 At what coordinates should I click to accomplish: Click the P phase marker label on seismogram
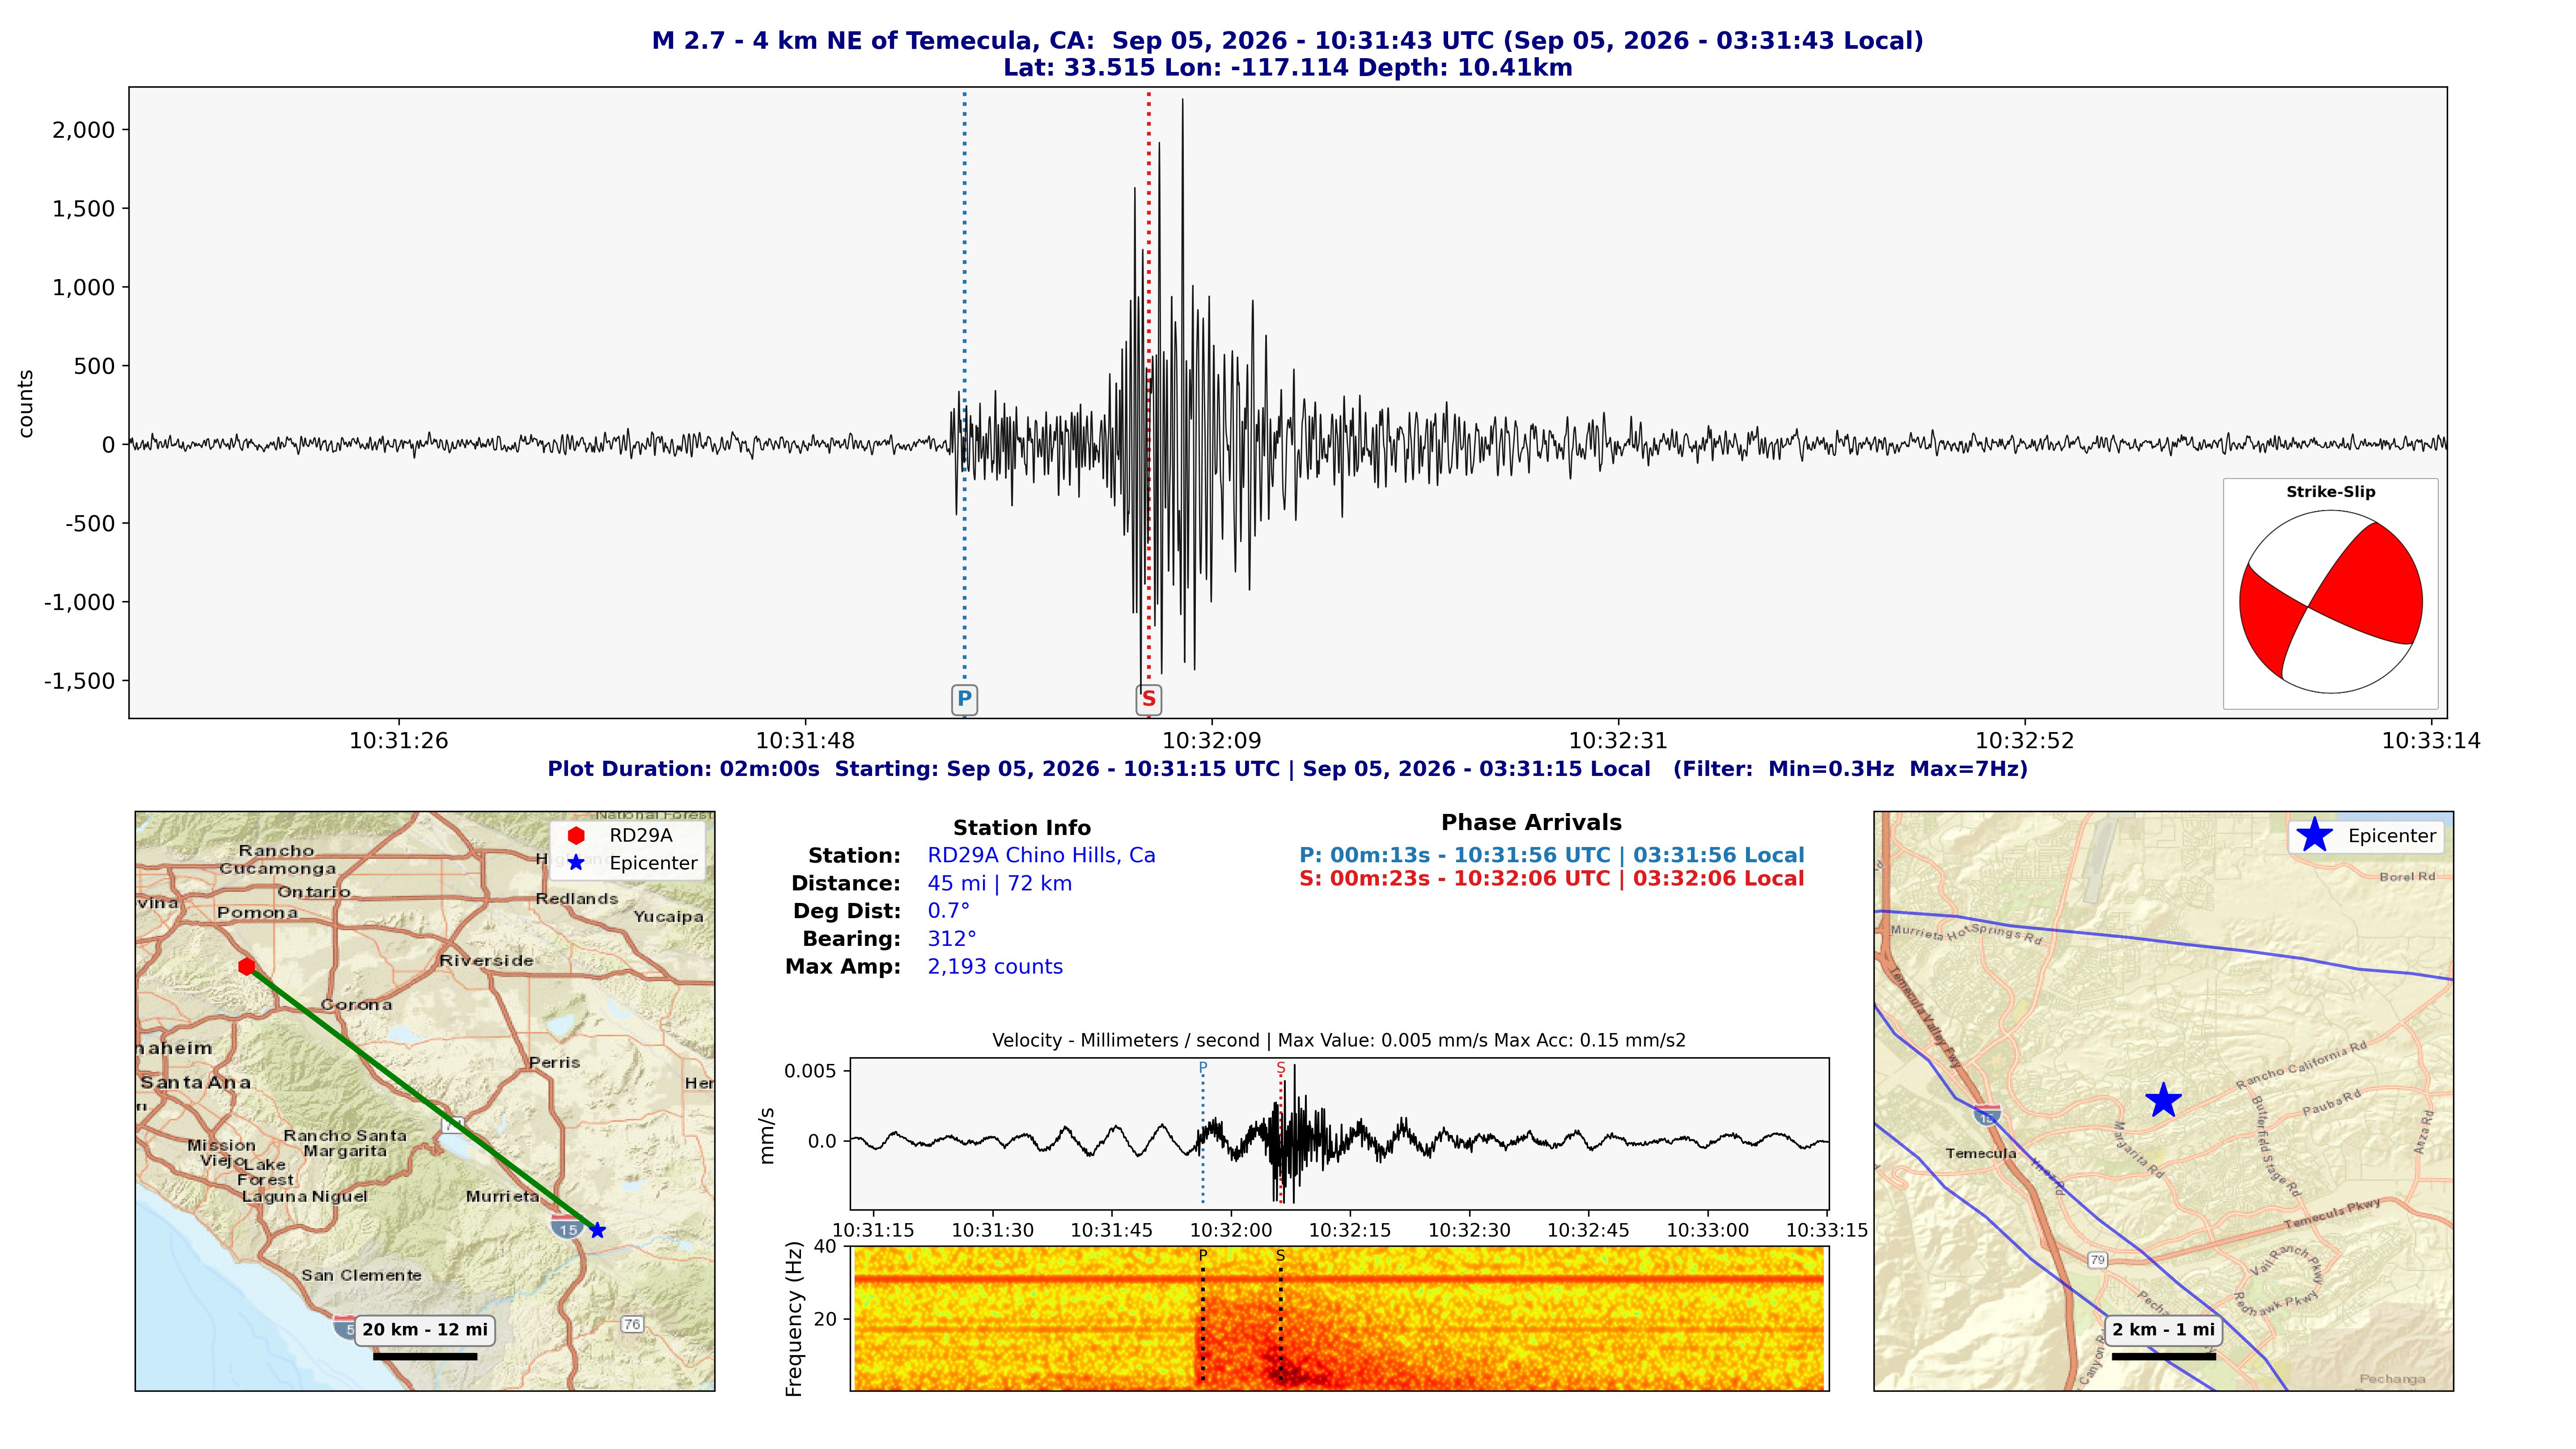coord(964,699)
